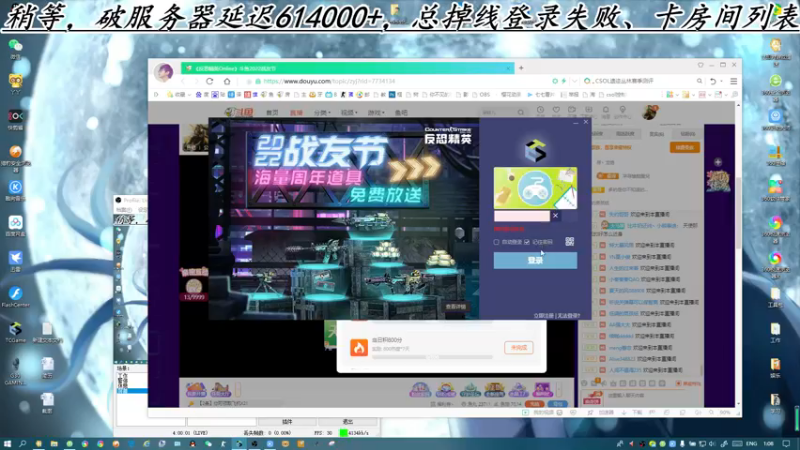Click the browser undo-close arrow icon
Image resolution: width=800 pixels, height=450 pixels.
[x=713, y=81]
